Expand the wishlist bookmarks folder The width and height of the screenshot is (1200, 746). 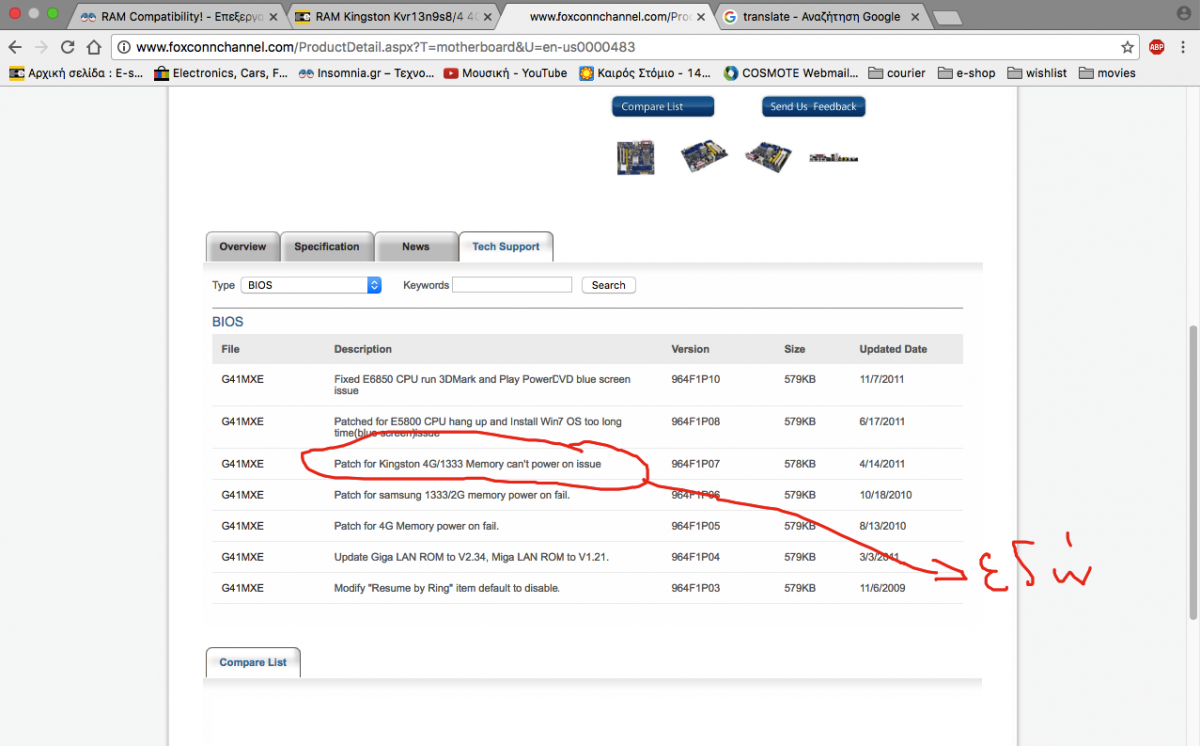(x=1037, y=73)
